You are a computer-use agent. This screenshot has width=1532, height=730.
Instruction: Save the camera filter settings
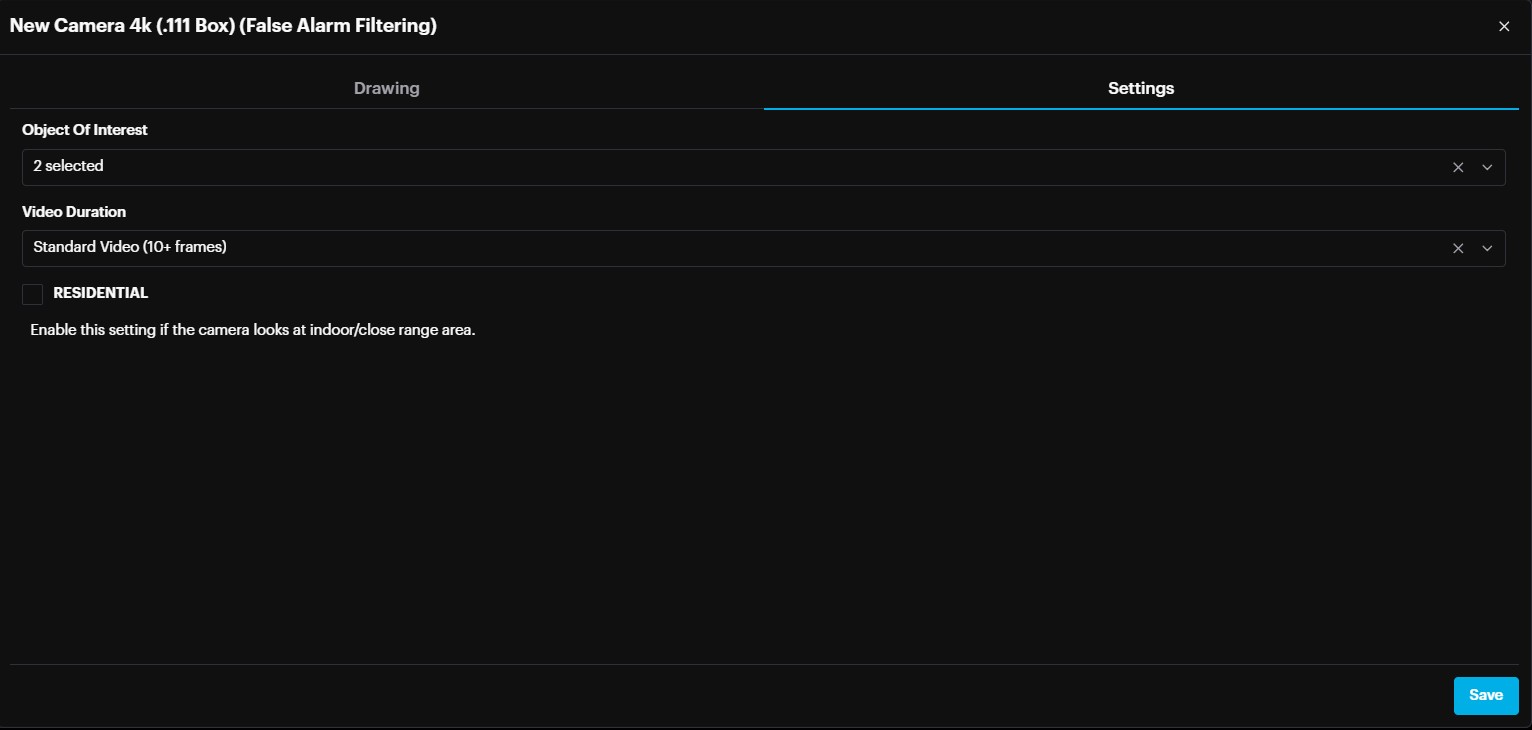[x=1485, y=695]
